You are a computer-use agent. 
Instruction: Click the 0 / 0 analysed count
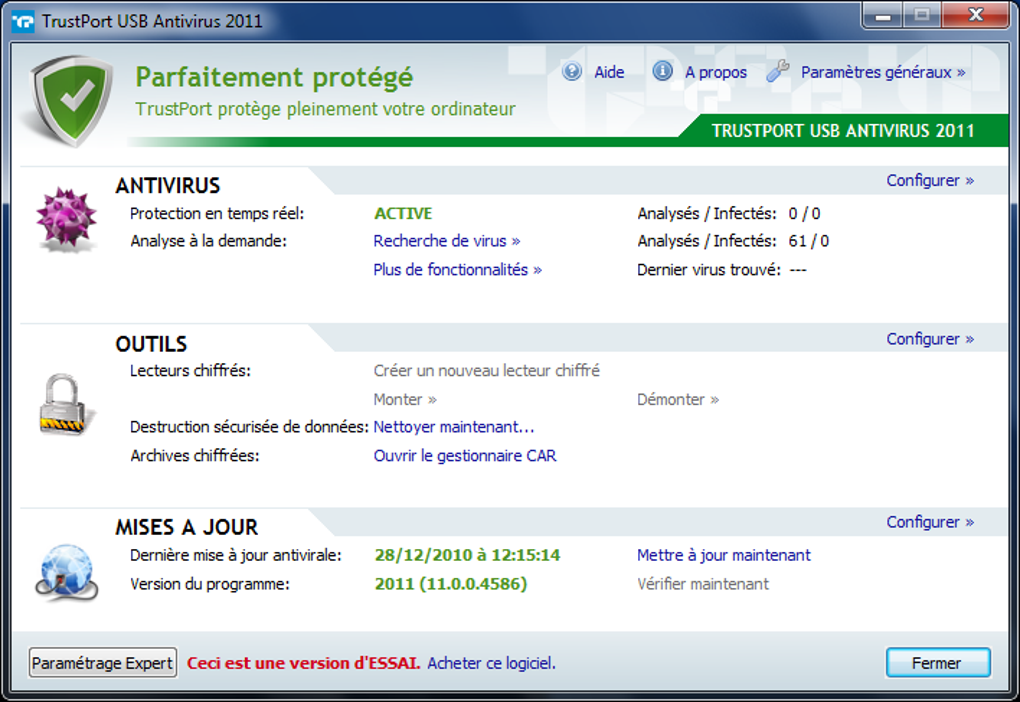tap(804, 213)
